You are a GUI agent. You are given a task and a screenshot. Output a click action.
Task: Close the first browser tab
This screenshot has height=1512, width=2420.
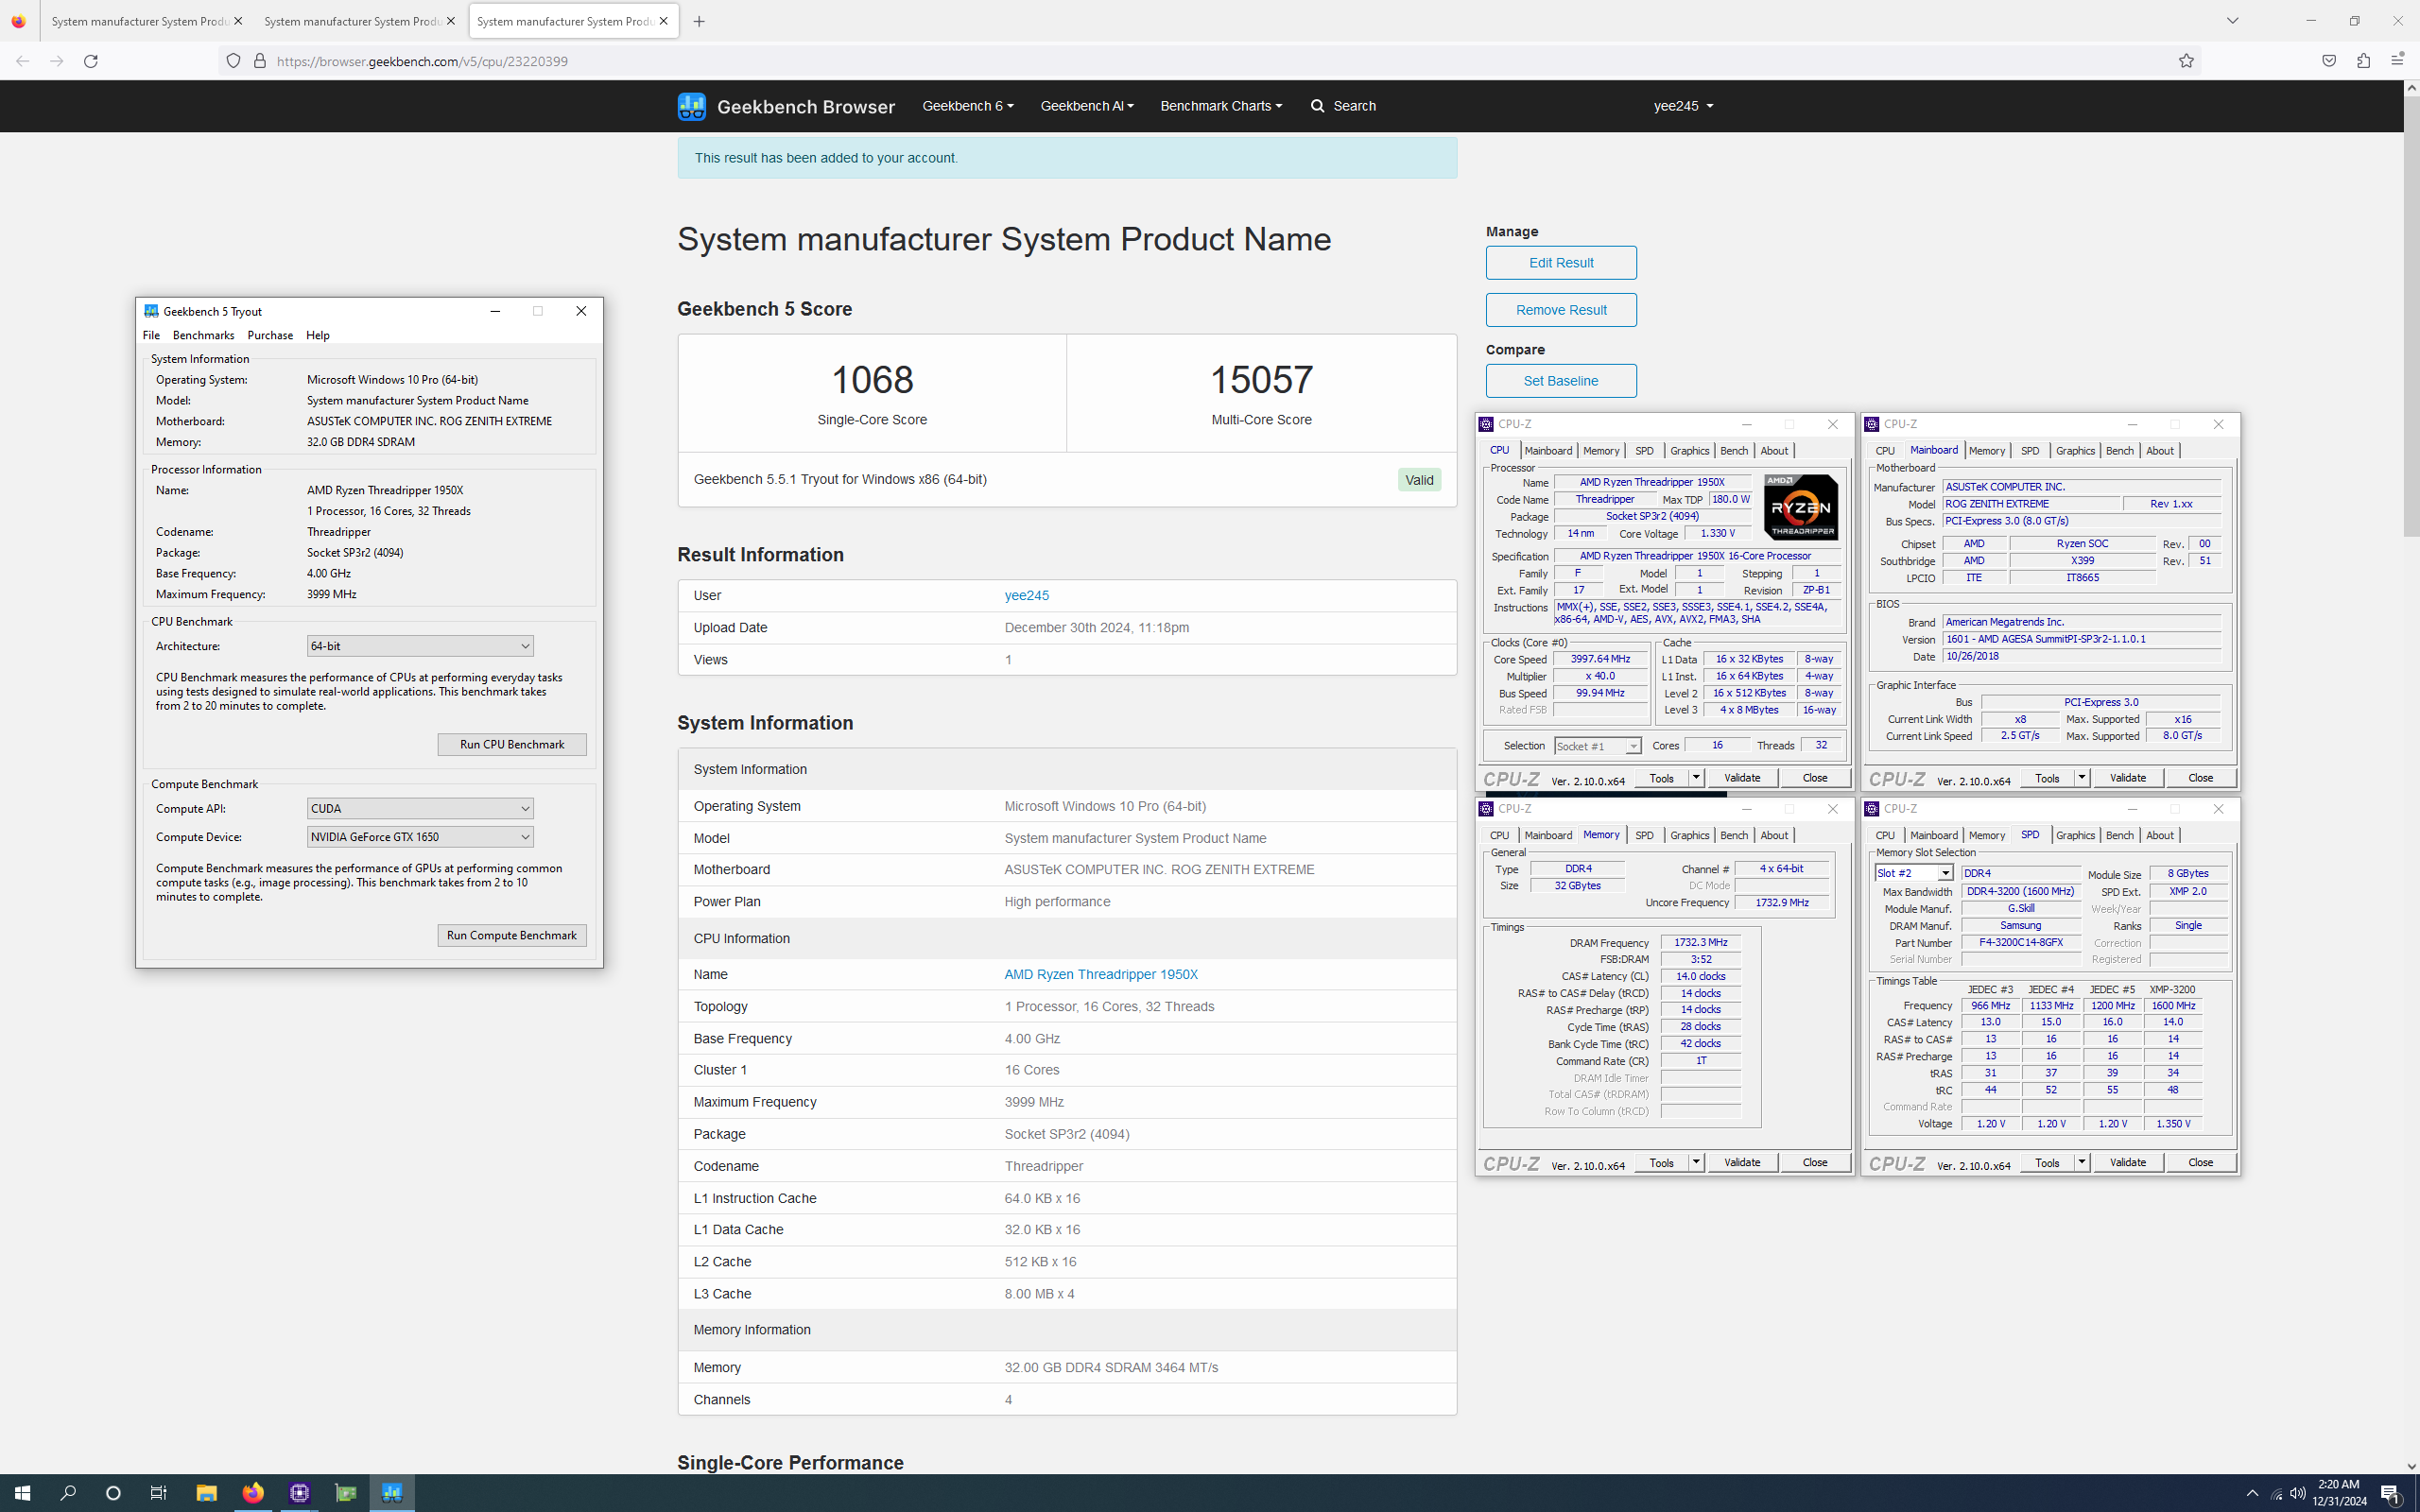click(238, 21)
